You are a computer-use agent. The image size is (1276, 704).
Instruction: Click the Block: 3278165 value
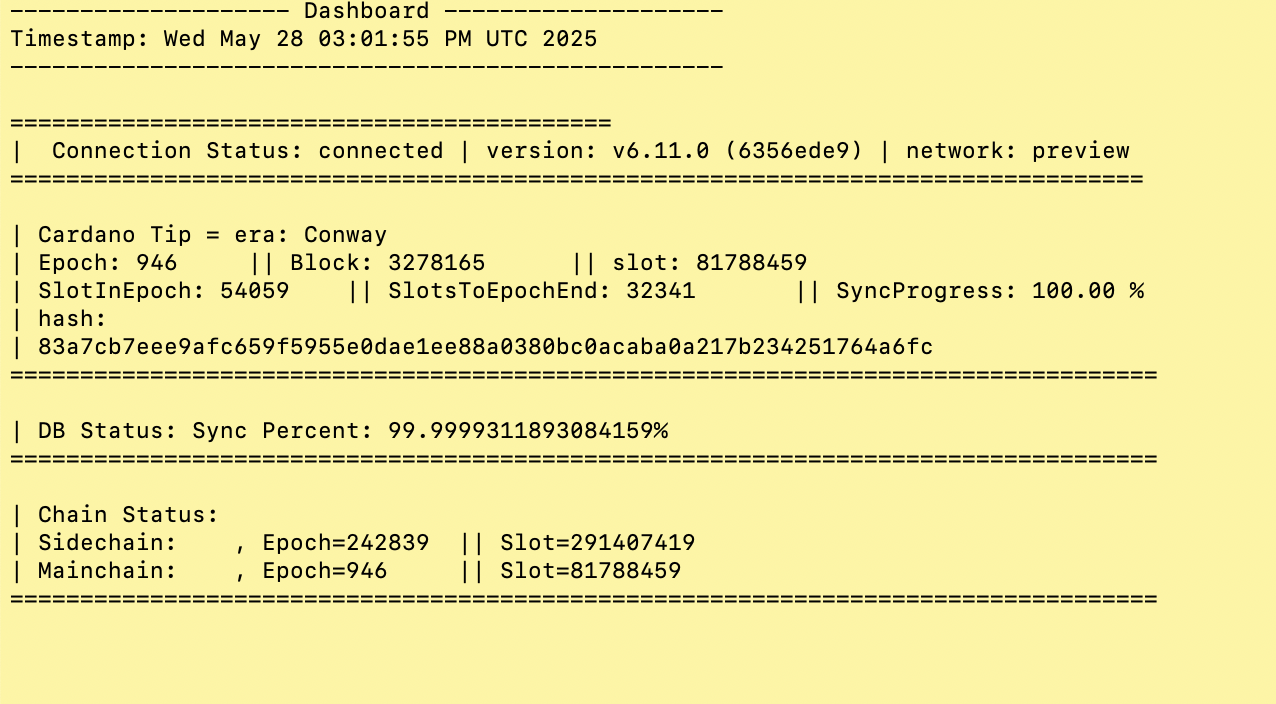click(387, 263)
